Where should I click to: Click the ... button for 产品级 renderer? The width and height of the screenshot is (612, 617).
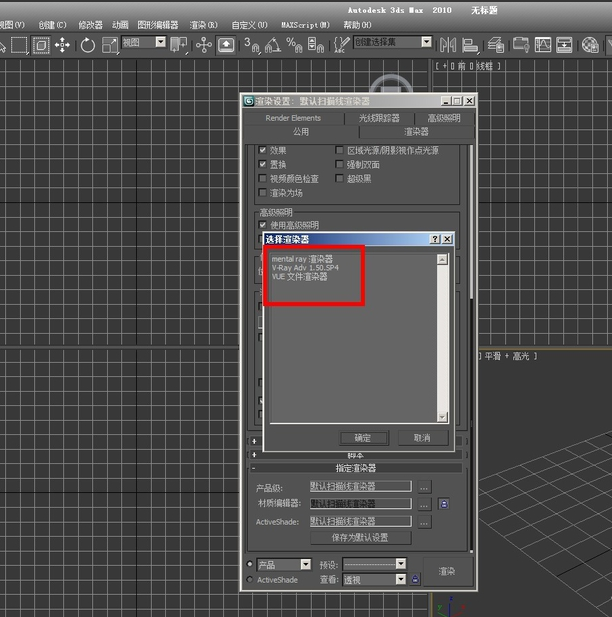click(x=424, y=487)
